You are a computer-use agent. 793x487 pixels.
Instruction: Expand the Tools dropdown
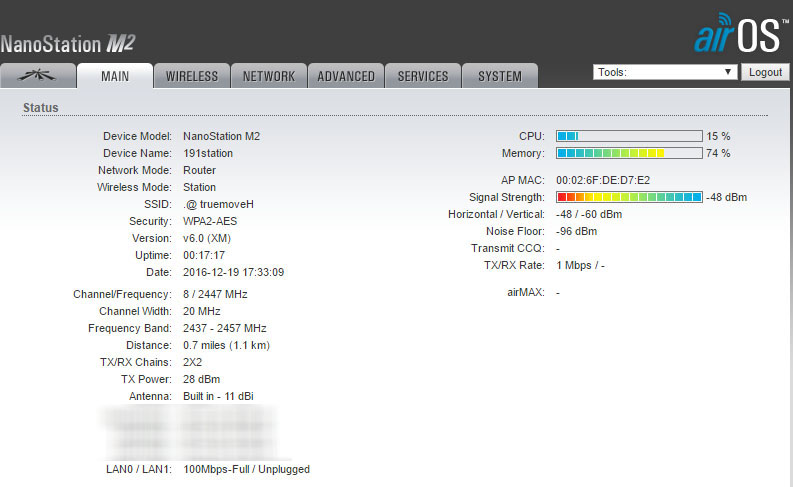pyautogui.click(x=665, y=72)
